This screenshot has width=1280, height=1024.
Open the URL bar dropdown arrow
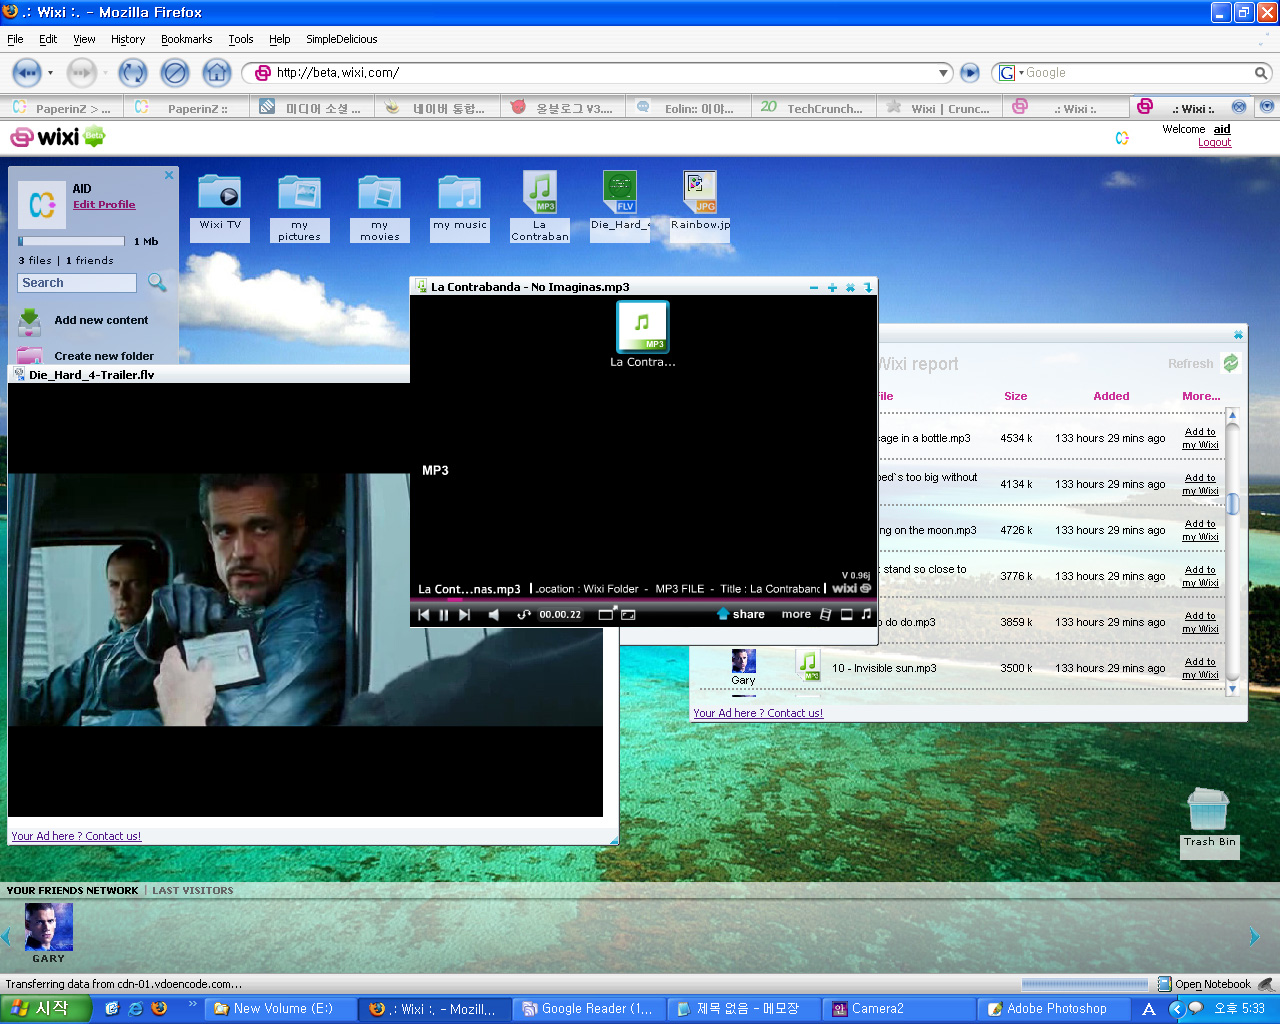point(943,73)
